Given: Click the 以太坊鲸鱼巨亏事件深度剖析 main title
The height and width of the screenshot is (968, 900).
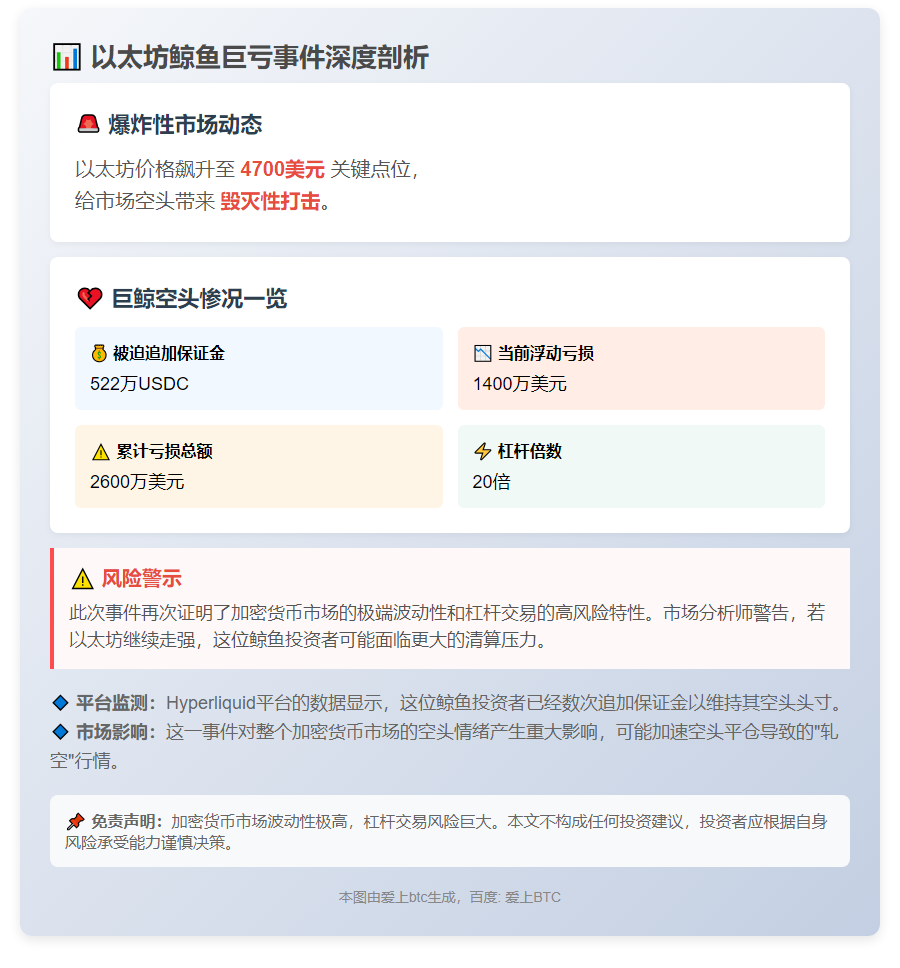Looking at the screenshot, I should coord(259,58).
